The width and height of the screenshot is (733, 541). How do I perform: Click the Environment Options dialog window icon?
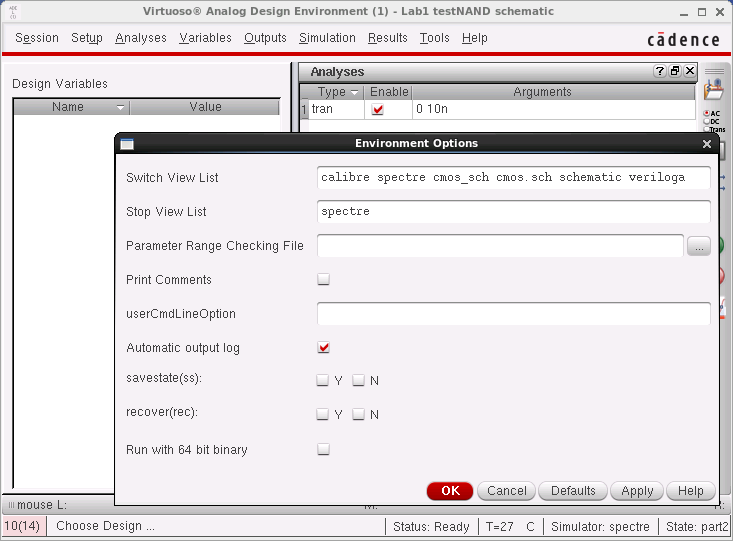(127, 144)
